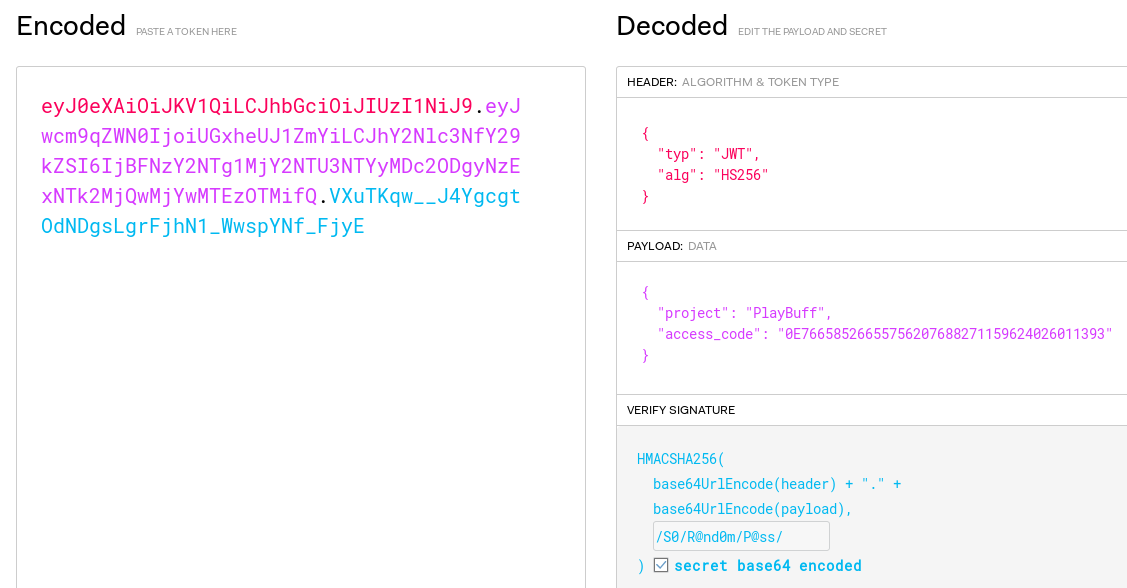Viewport: 1127px width, 588px height.
Task: Click the "Edit the payload and secret" hint
Action: click(x=812, y=32)
